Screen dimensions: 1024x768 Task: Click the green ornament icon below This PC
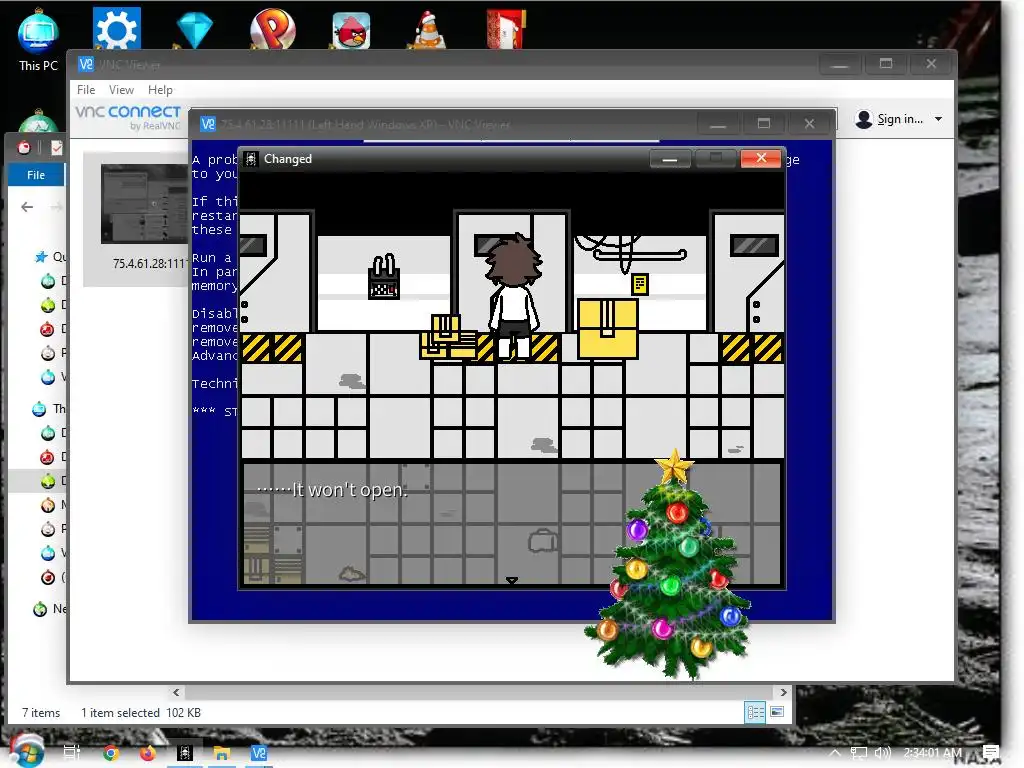pos(38,121)
